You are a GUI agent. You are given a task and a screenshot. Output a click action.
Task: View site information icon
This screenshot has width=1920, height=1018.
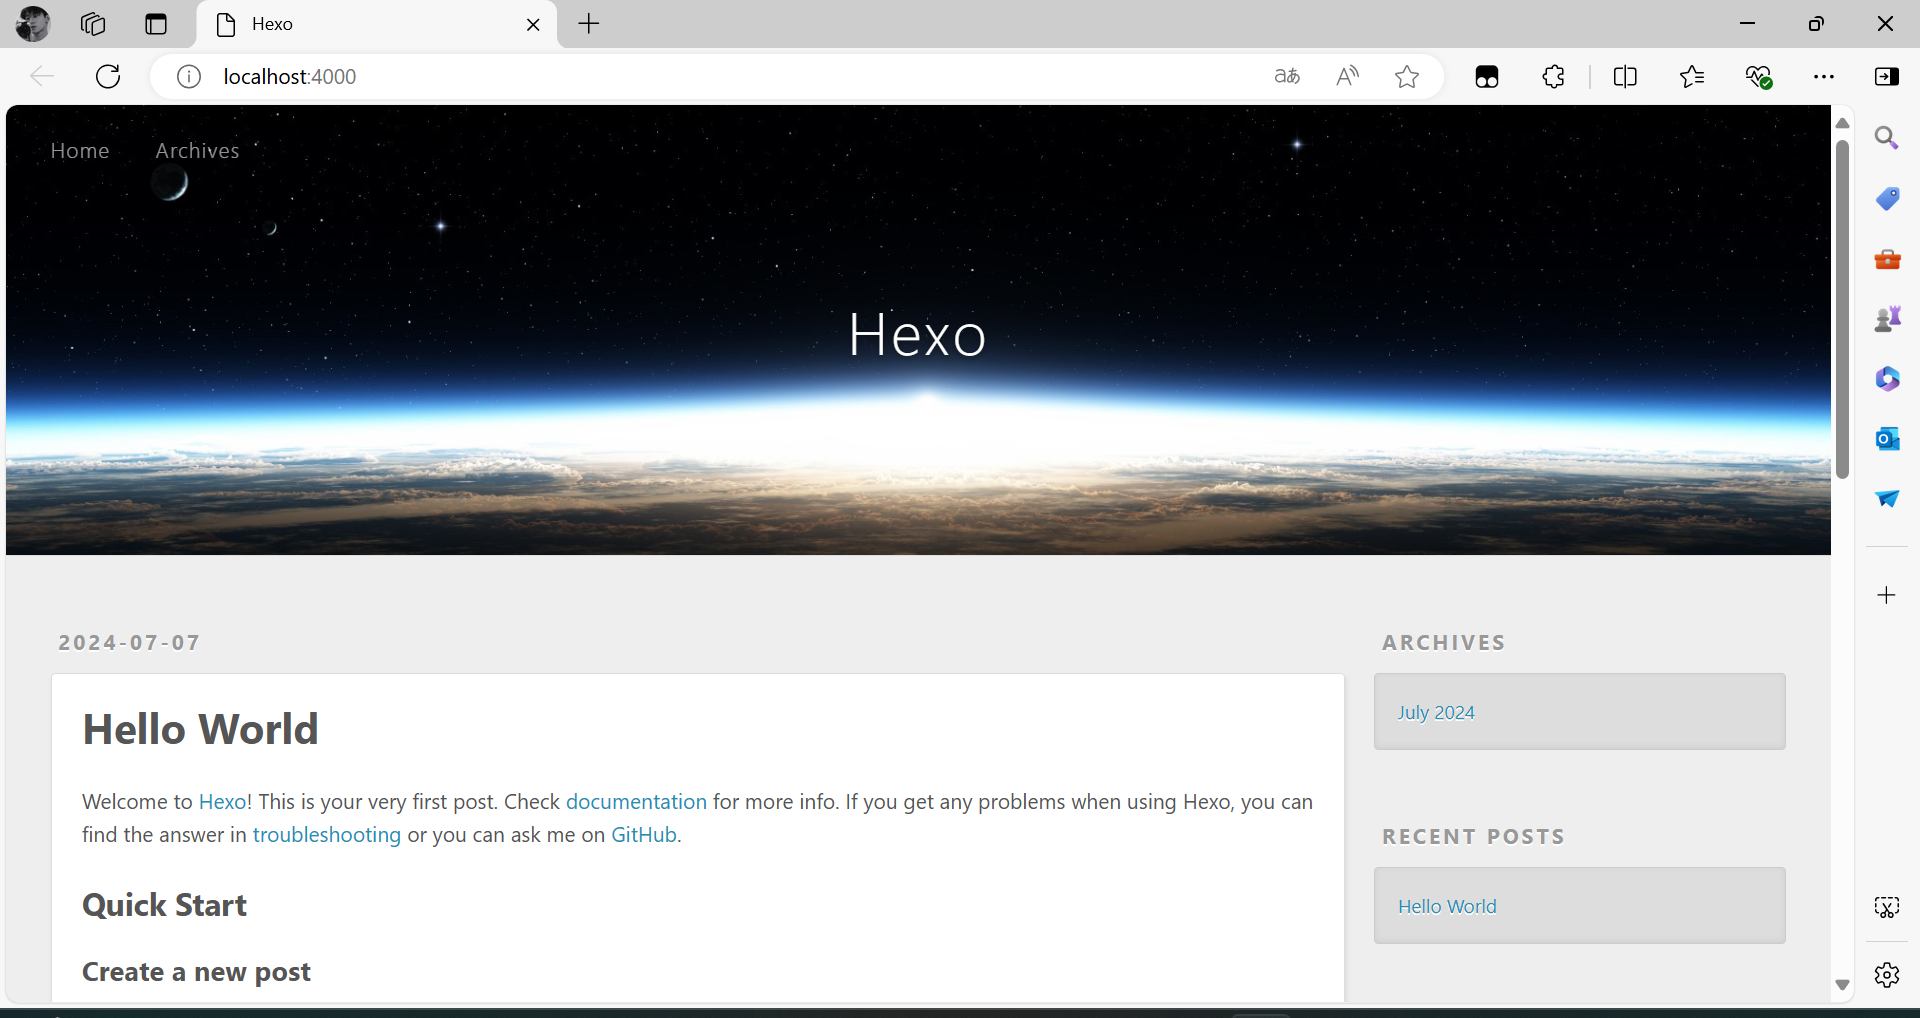(x=189, y=77)
